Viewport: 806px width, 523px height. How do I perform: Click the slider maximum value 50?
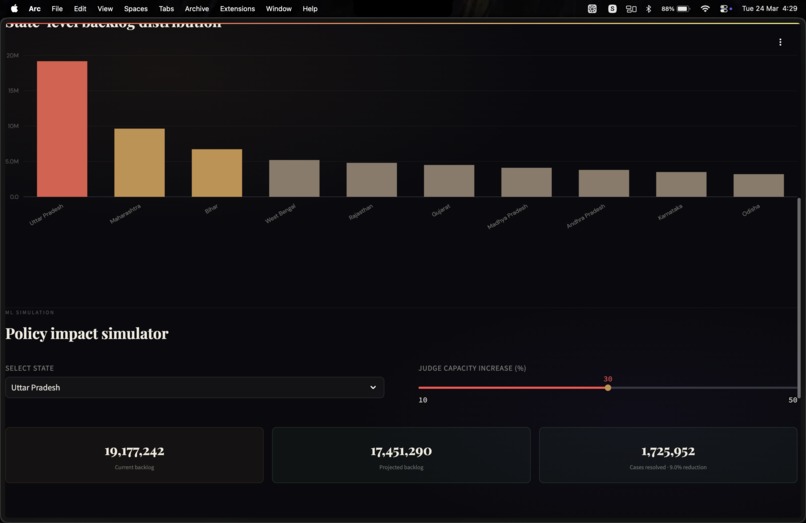793,400
